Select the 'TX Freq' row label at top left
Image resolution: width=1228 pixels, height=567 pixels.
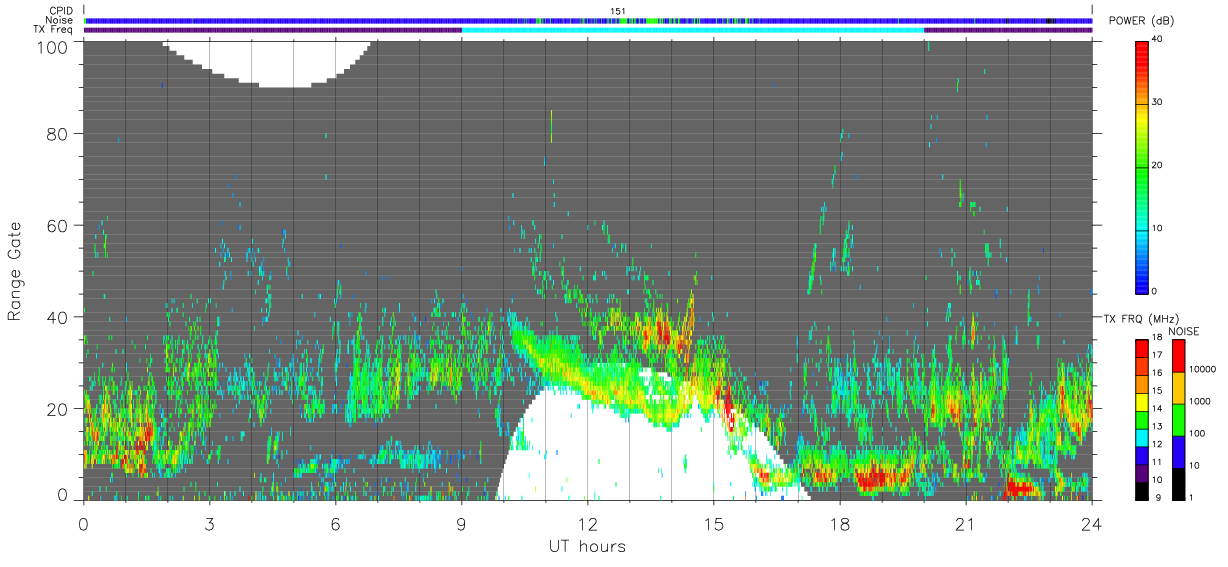point(55,29)
